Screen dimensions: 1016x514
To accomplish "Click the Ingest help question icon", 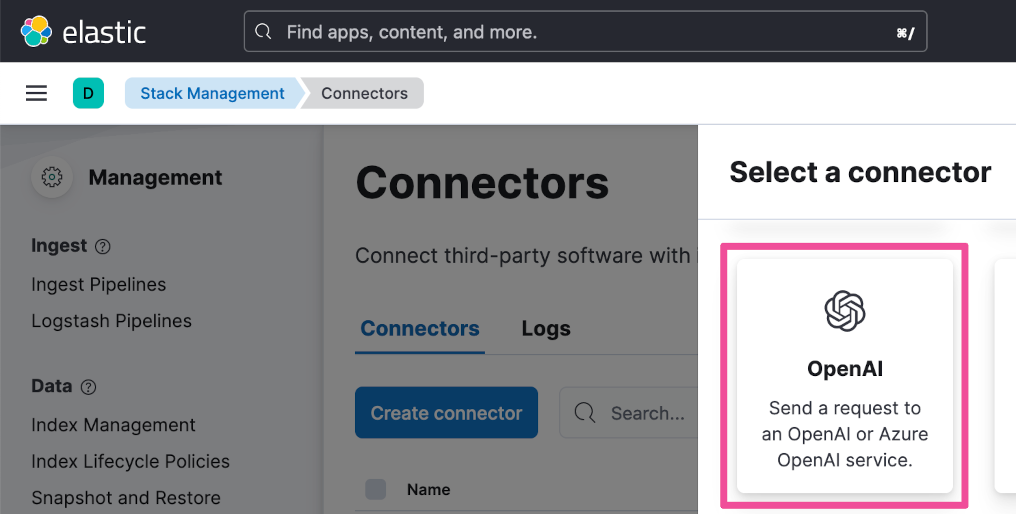I will point(102,246).
